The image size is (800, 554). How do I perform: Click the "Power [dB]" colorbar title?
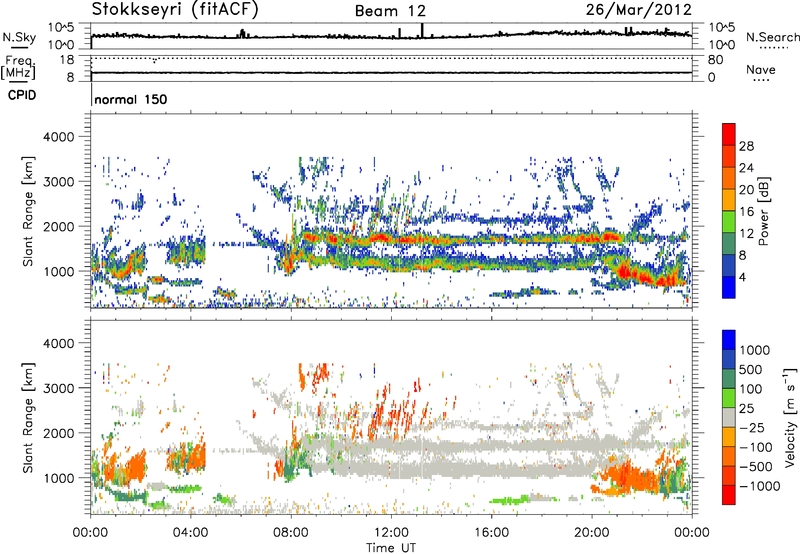(x=763, y=211)
